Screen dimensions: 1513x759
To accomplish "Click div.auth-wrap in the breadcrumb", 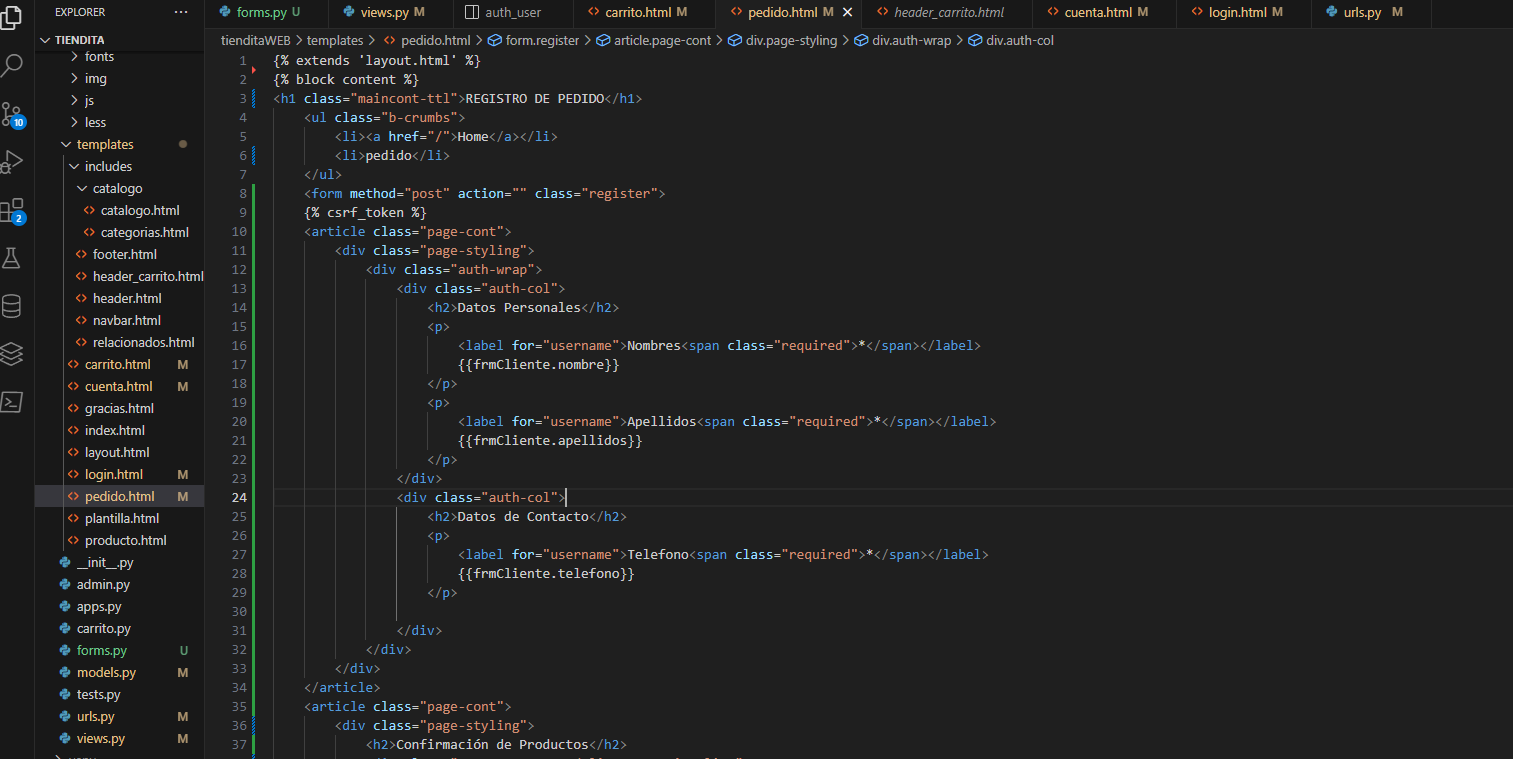I will point(911,40).
